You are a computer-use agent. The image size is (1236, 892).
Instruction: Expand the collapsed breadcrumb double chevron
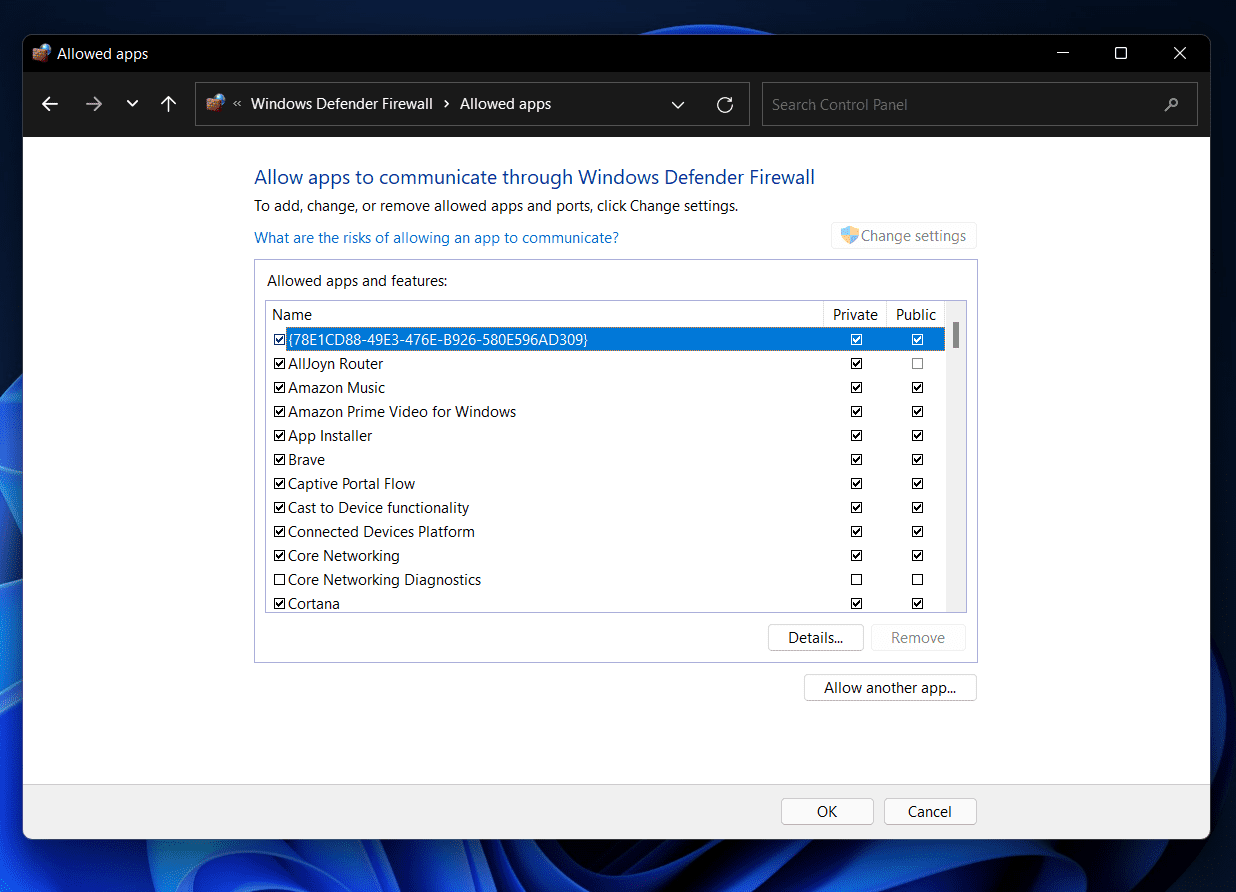point(236,104)
